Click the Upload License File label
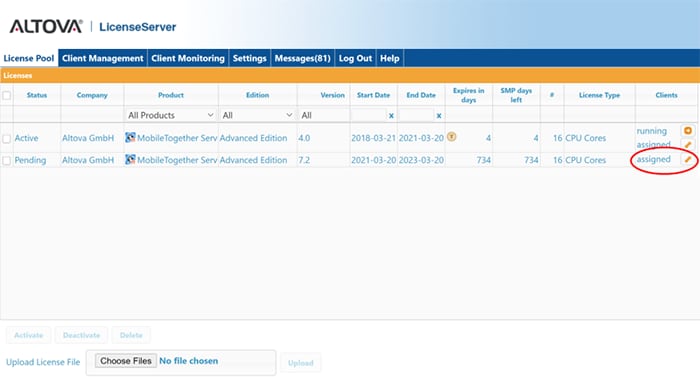This screenshot has height=377, width=700. click(x=43, y=362)
